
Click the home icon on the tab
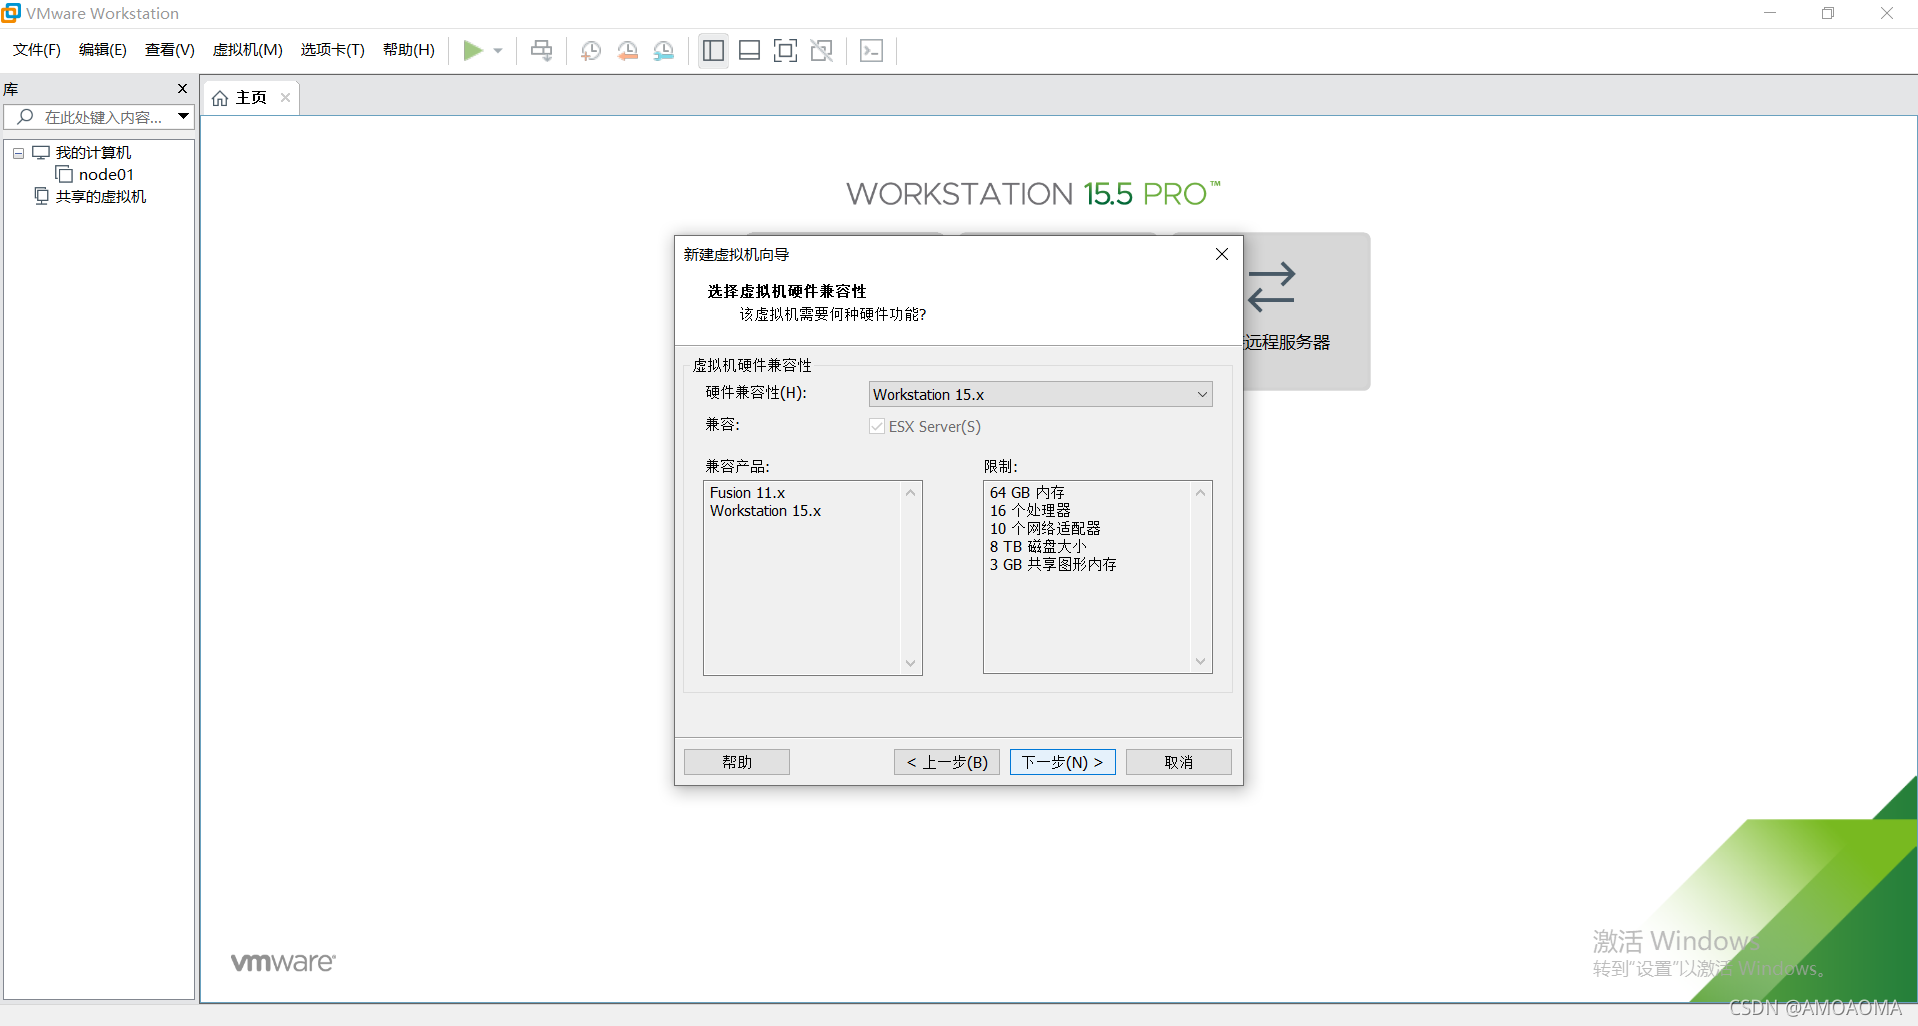click(x=220, y=98)
